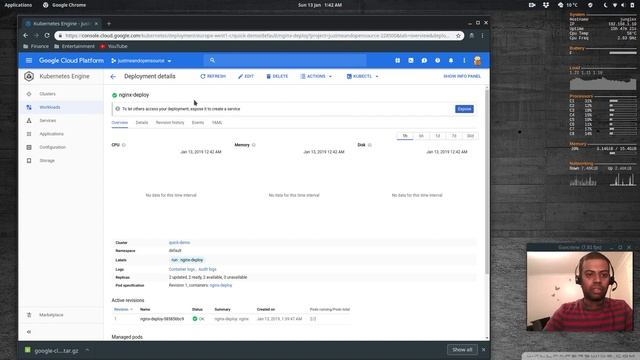The width and height of the screenshot is (640, 360).
Task: Reload the page in Chrome
Action: [x=47, y=36]
